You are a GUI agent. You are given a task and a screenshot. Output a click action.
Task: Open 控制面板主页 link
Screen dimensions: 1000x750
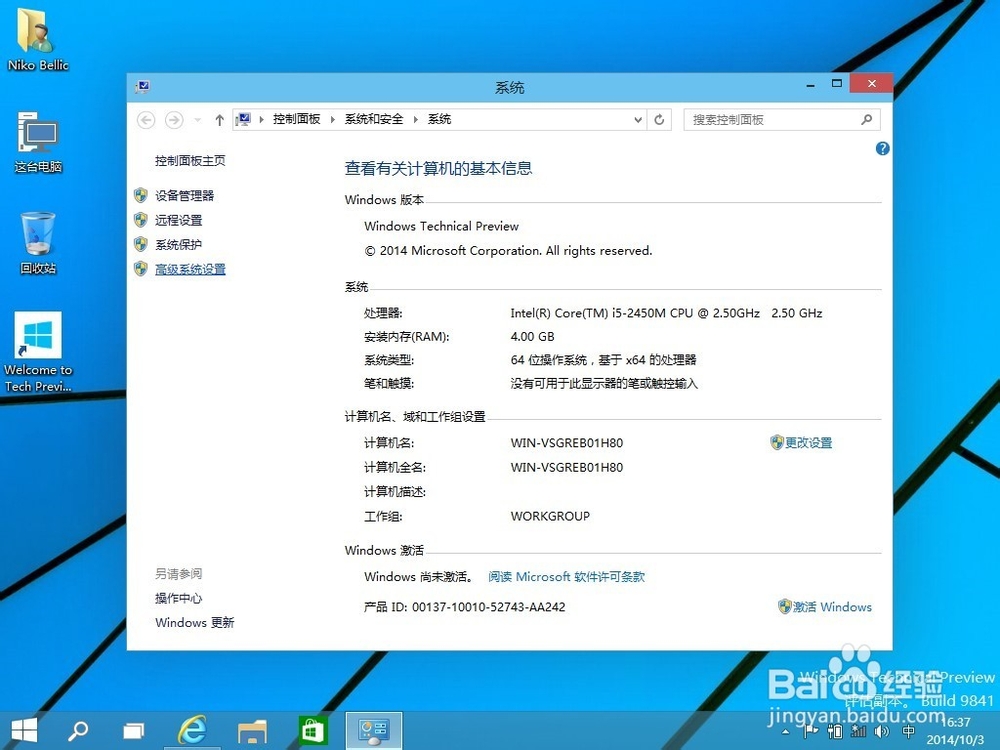(x=190, y=161)
